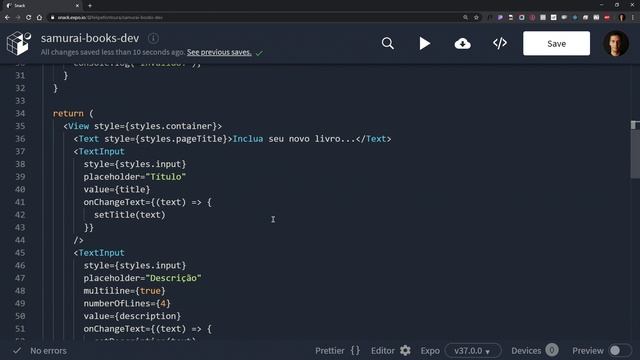Click numberOfLines={4} on line 49
The width and height of the screenshot is (640, 360).
(x=127, y=303)
